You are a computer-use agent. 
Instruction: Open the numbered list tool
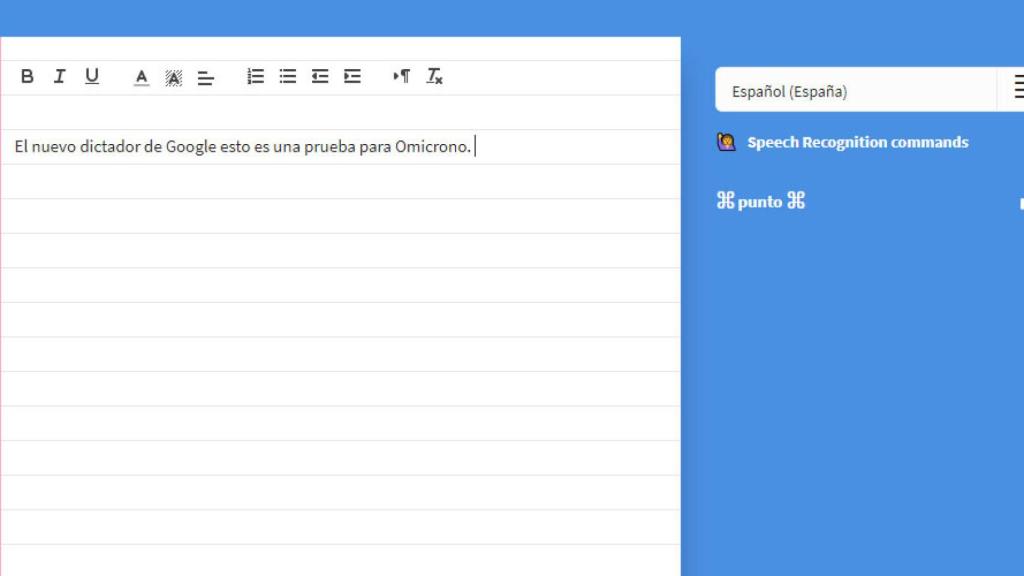254,75
